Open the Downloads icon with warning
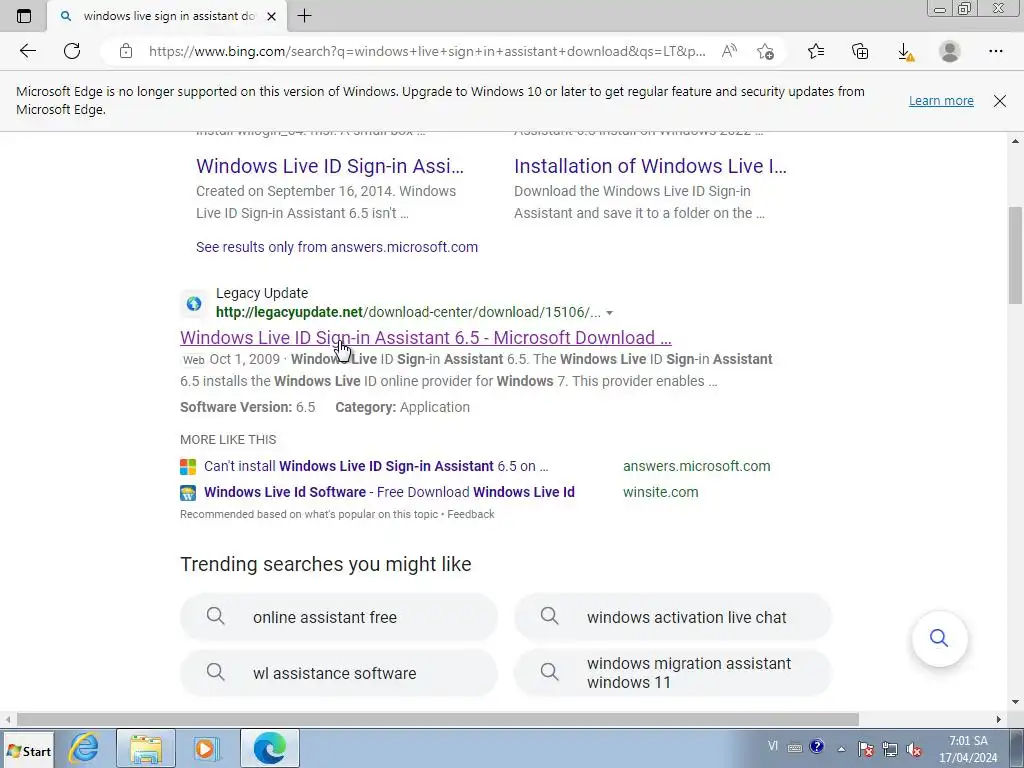 pos(905,52)
